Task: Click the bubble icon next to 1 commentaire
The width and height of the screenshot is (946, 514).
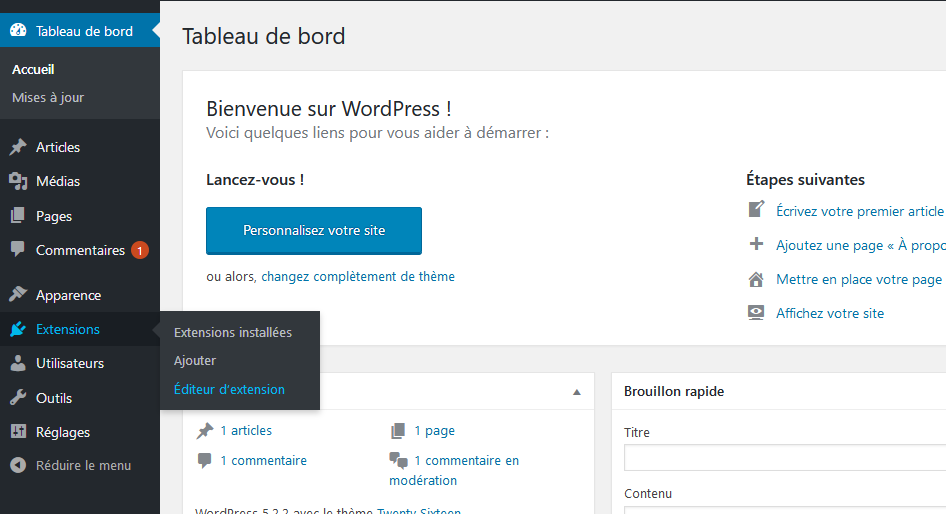Action: tap(205, 460)
